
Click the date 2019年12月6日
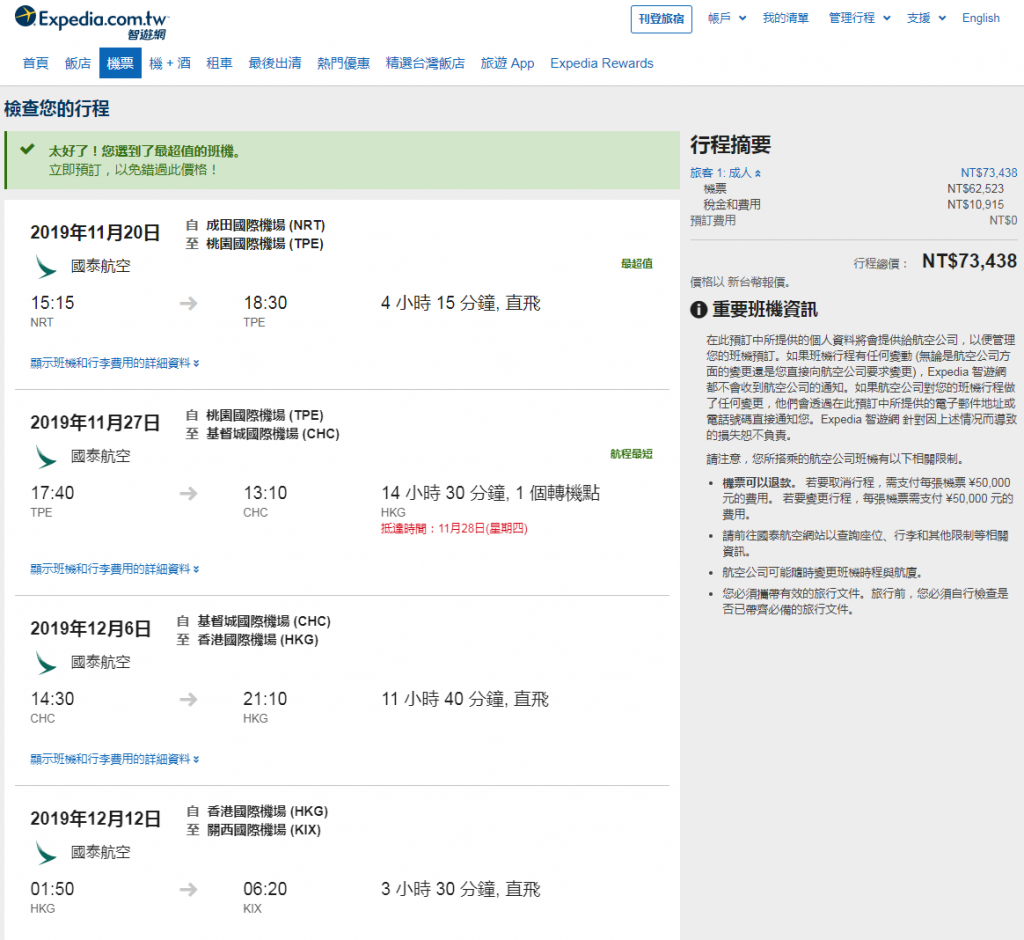[91, 628]
